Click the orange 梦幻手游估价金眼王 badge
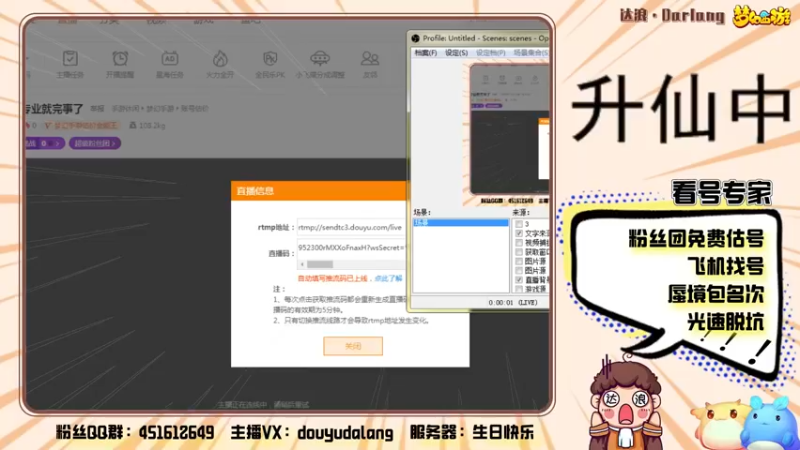This screenshot has width=800, height=450. [x=82, y=126]
